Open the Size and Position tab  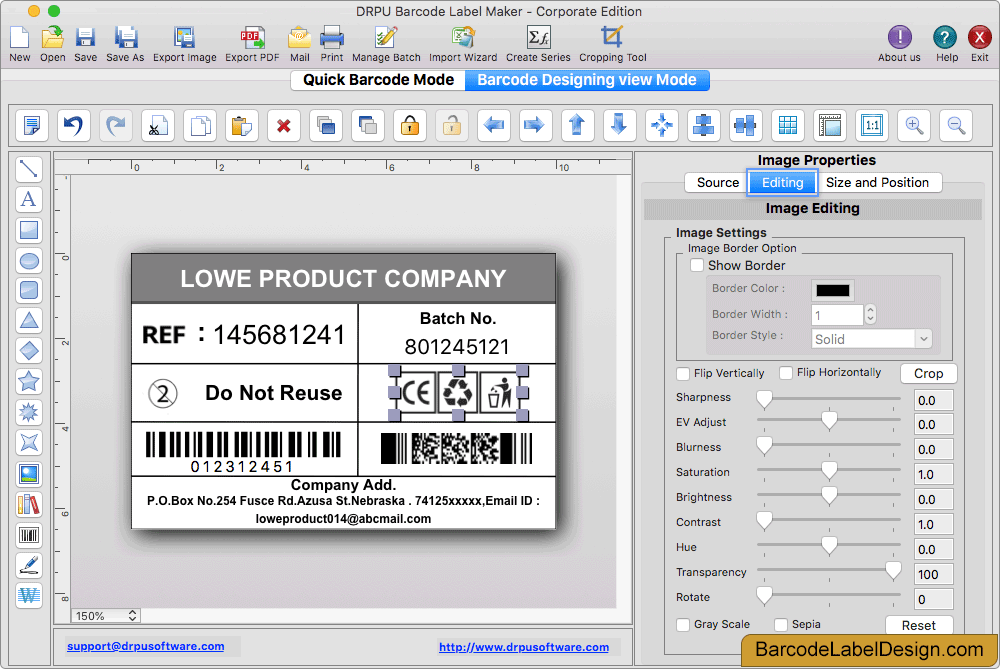(x=877, y=182)
